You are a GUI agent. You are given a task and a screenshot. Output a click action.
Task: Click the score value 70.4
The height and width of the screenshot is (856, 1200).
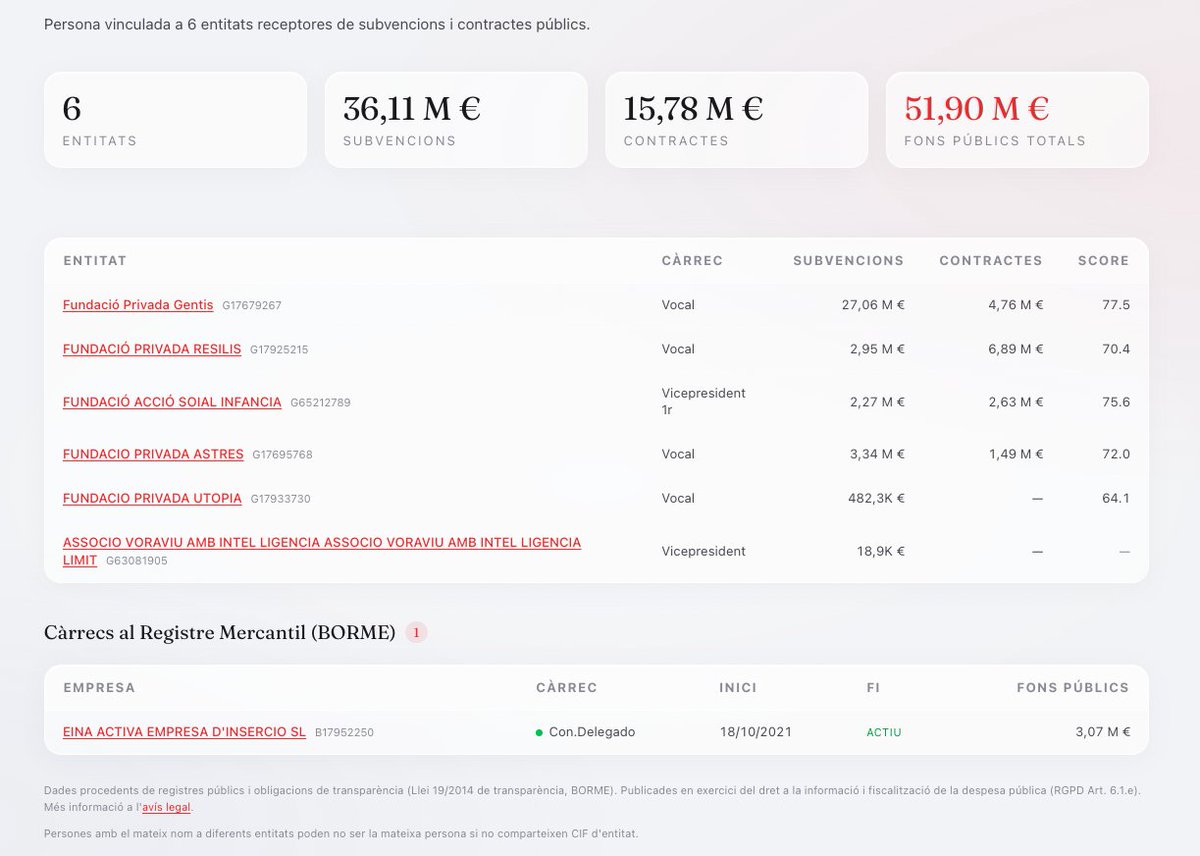(1116, 349)
